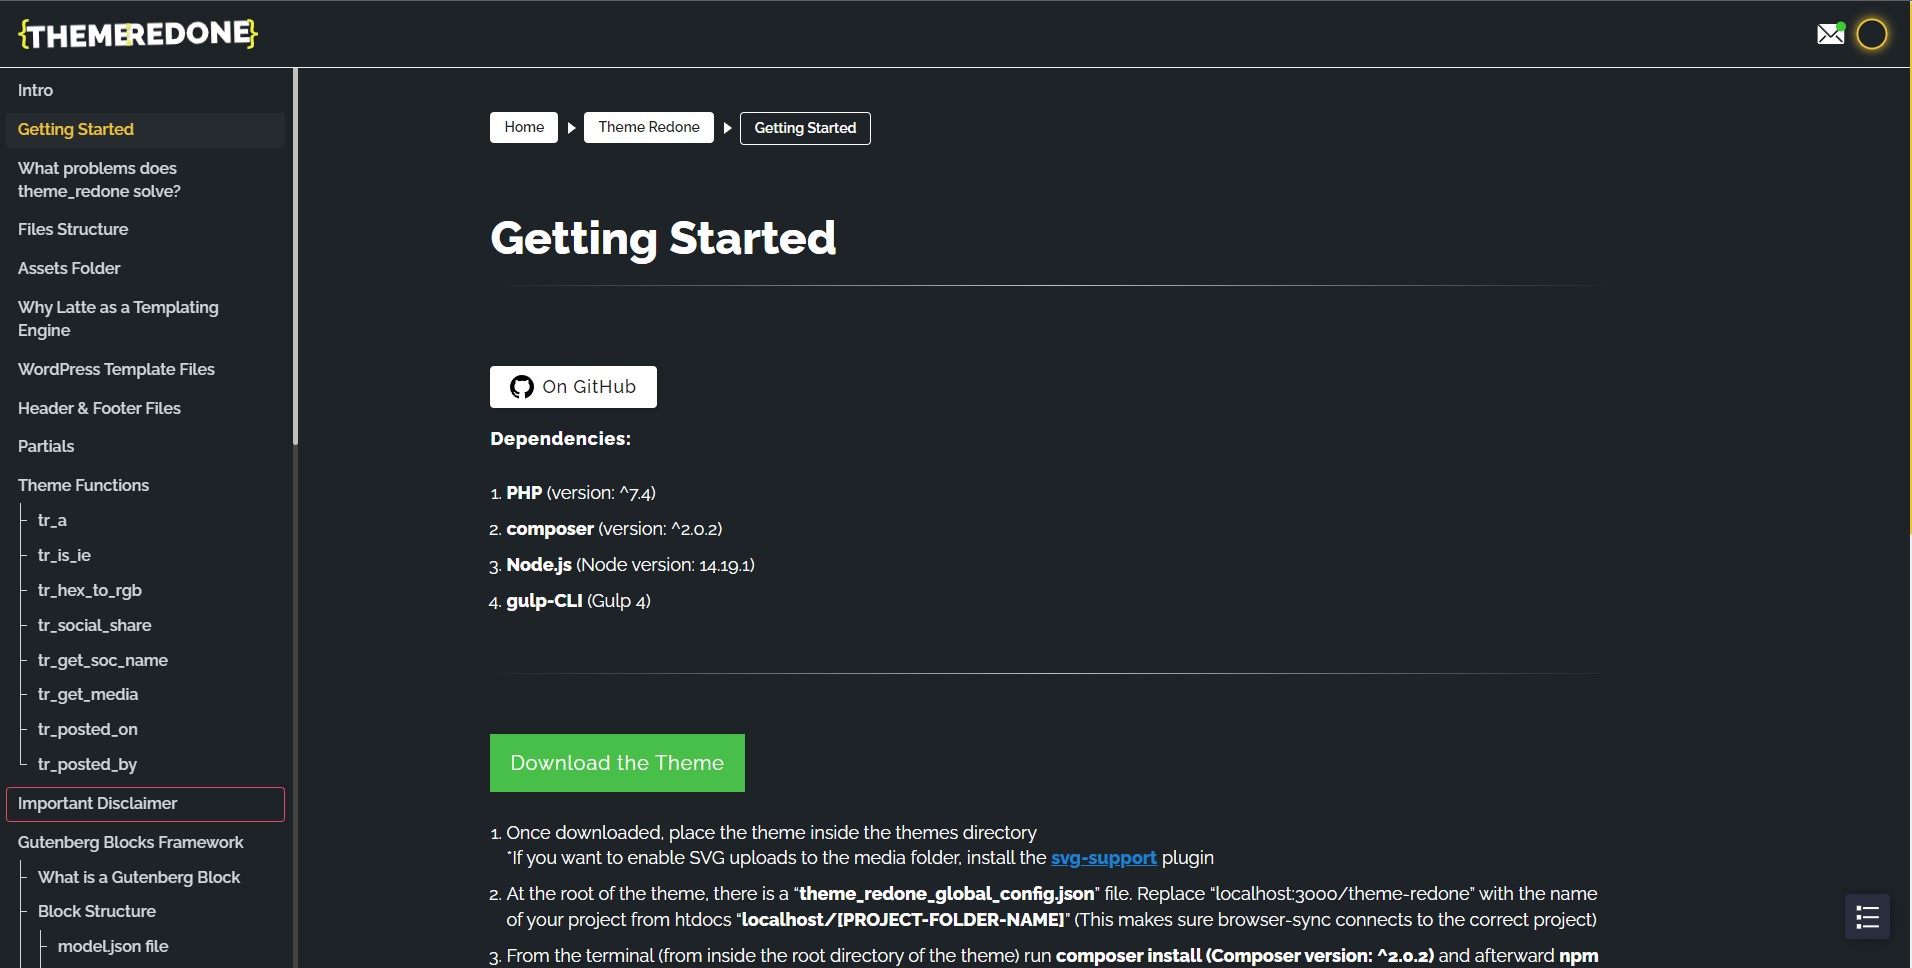The width and height of the screenshot is (1912, 968).
Task: Expand the Theme Functions section
Action: tap(83, 485)
